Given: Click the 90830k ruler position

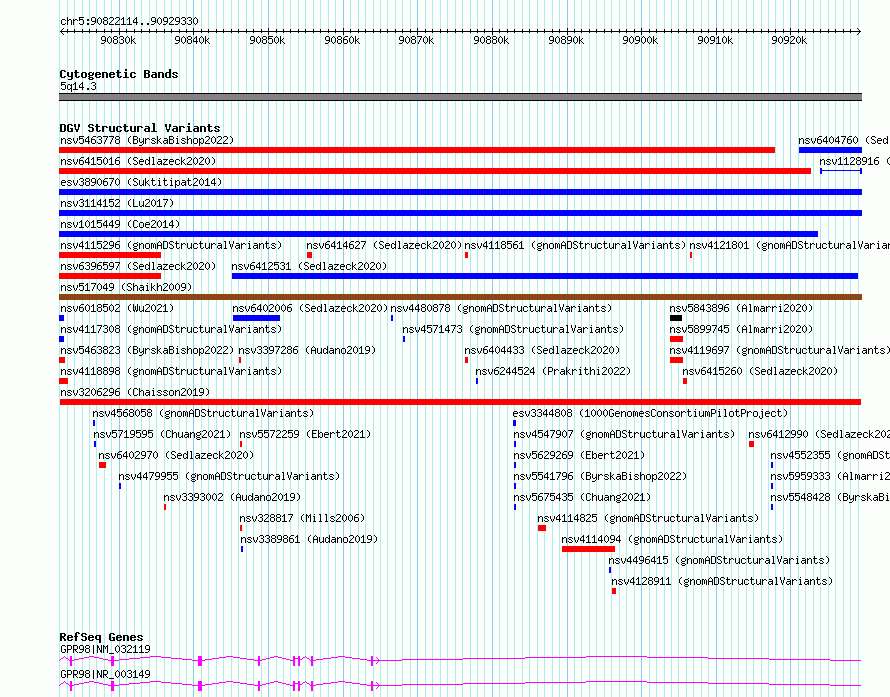Looking at the screenshot, I should (118, 40).
